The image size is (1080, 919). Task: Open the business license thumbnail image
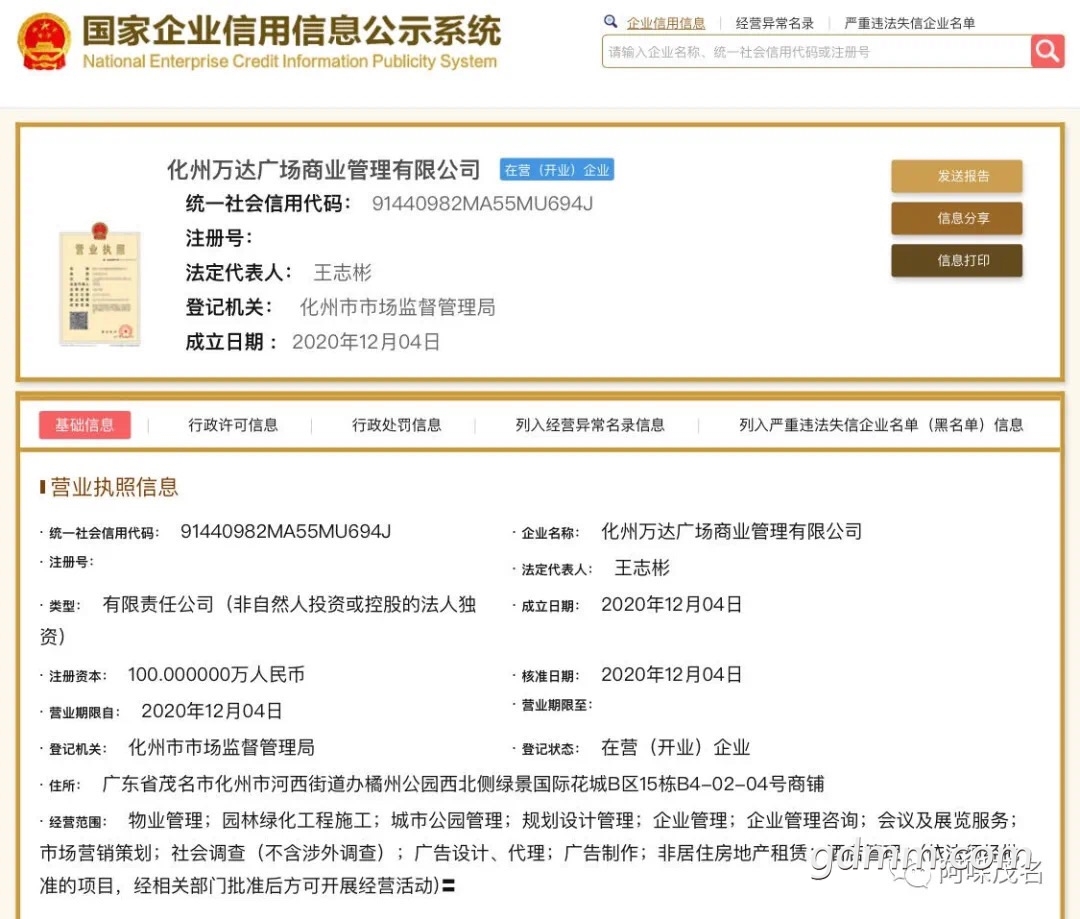[x=100, y=284]
